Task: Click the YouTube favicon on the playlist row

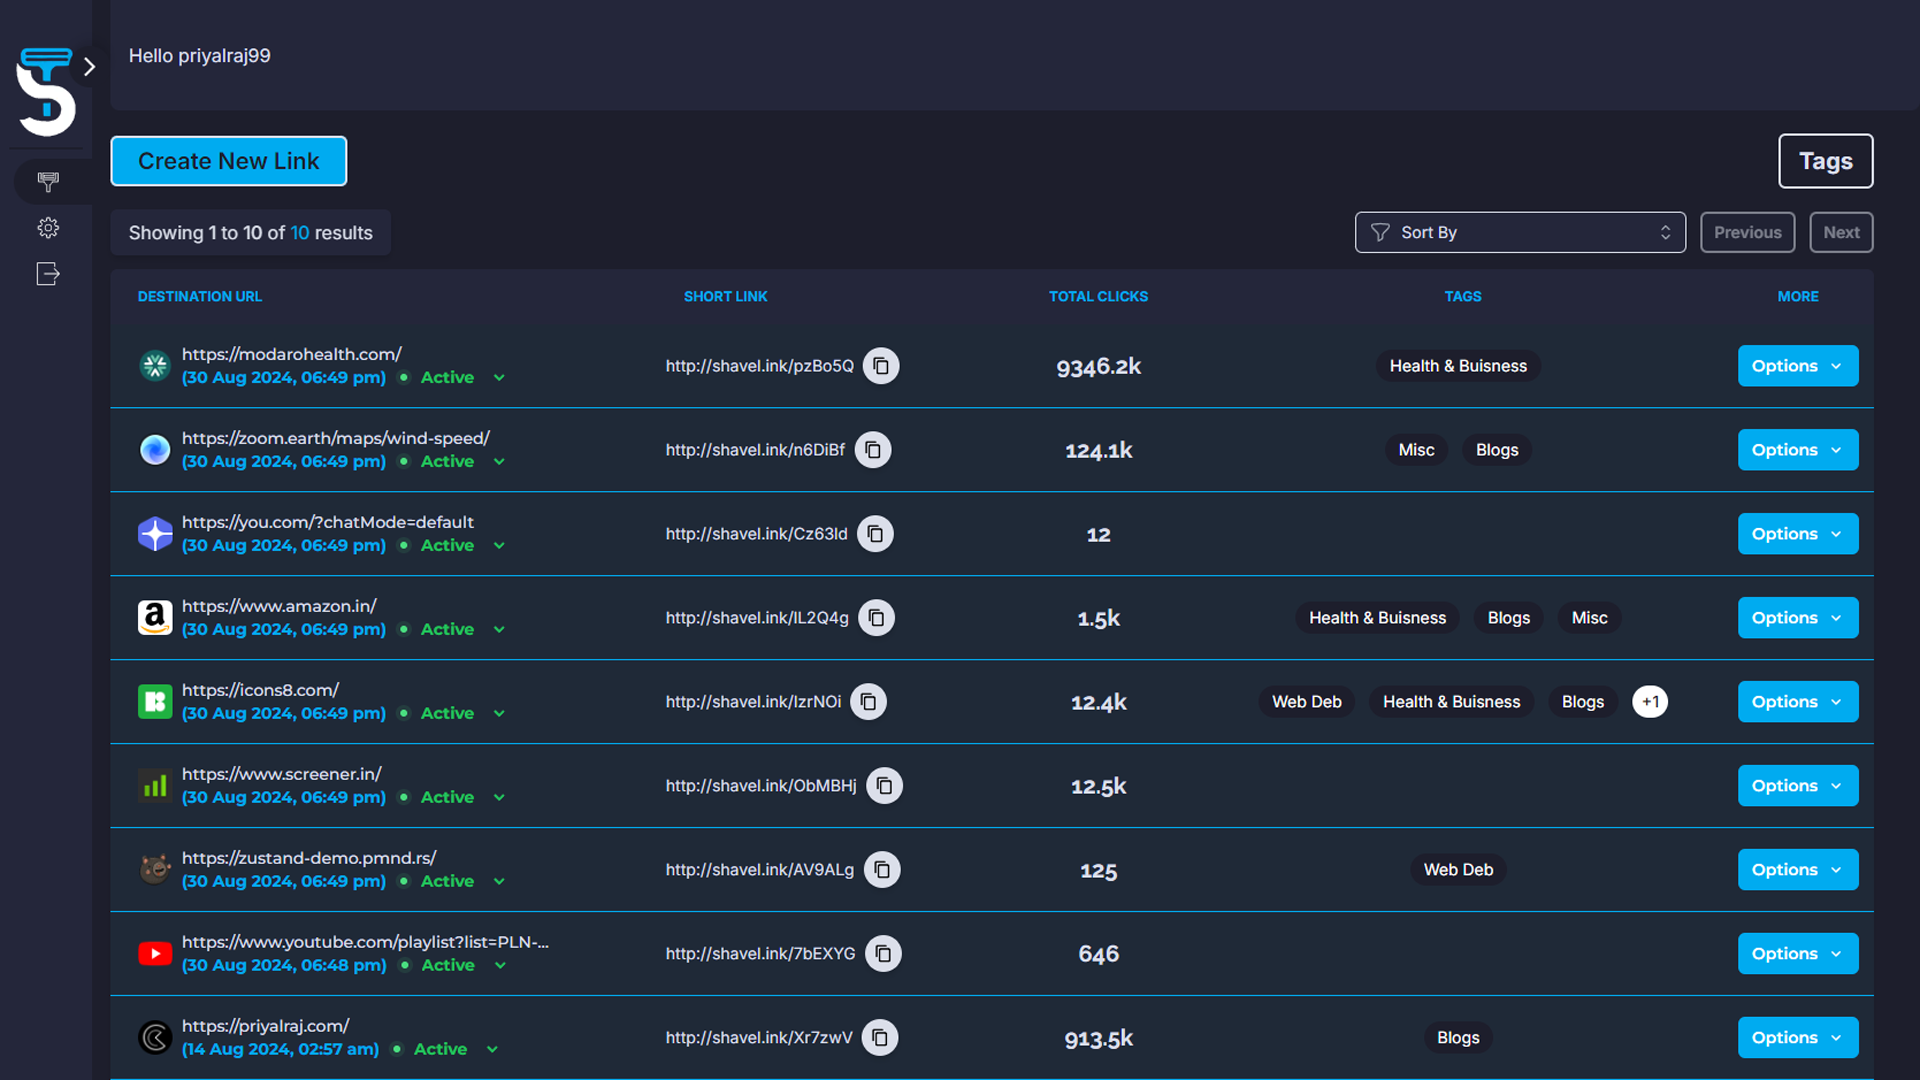Action: click(155, 953)
